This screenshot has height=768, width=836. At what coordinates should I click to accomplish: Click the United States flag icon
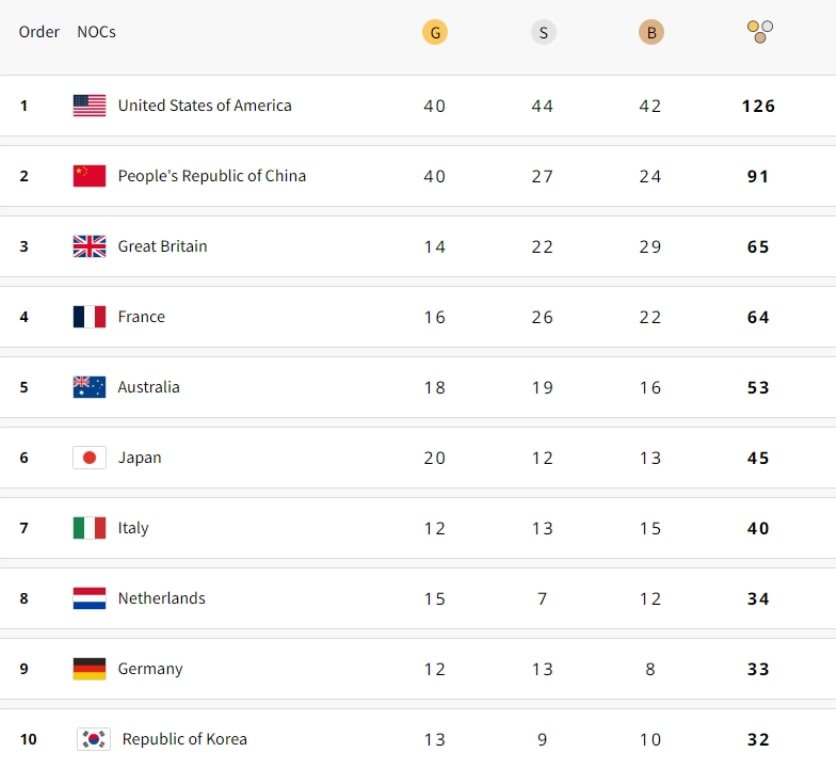click(89, 106)
